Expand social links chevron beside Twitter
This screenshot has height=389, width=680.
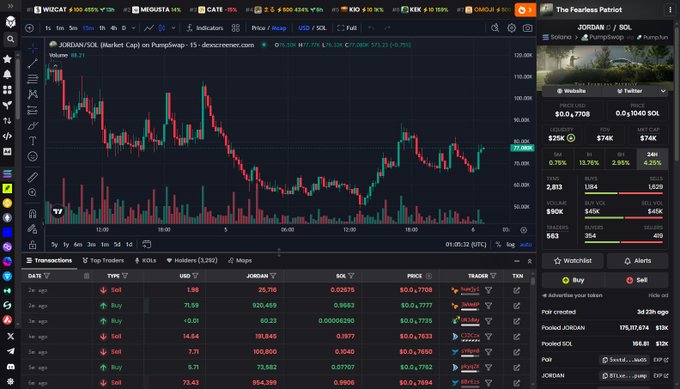coord(663,91)
